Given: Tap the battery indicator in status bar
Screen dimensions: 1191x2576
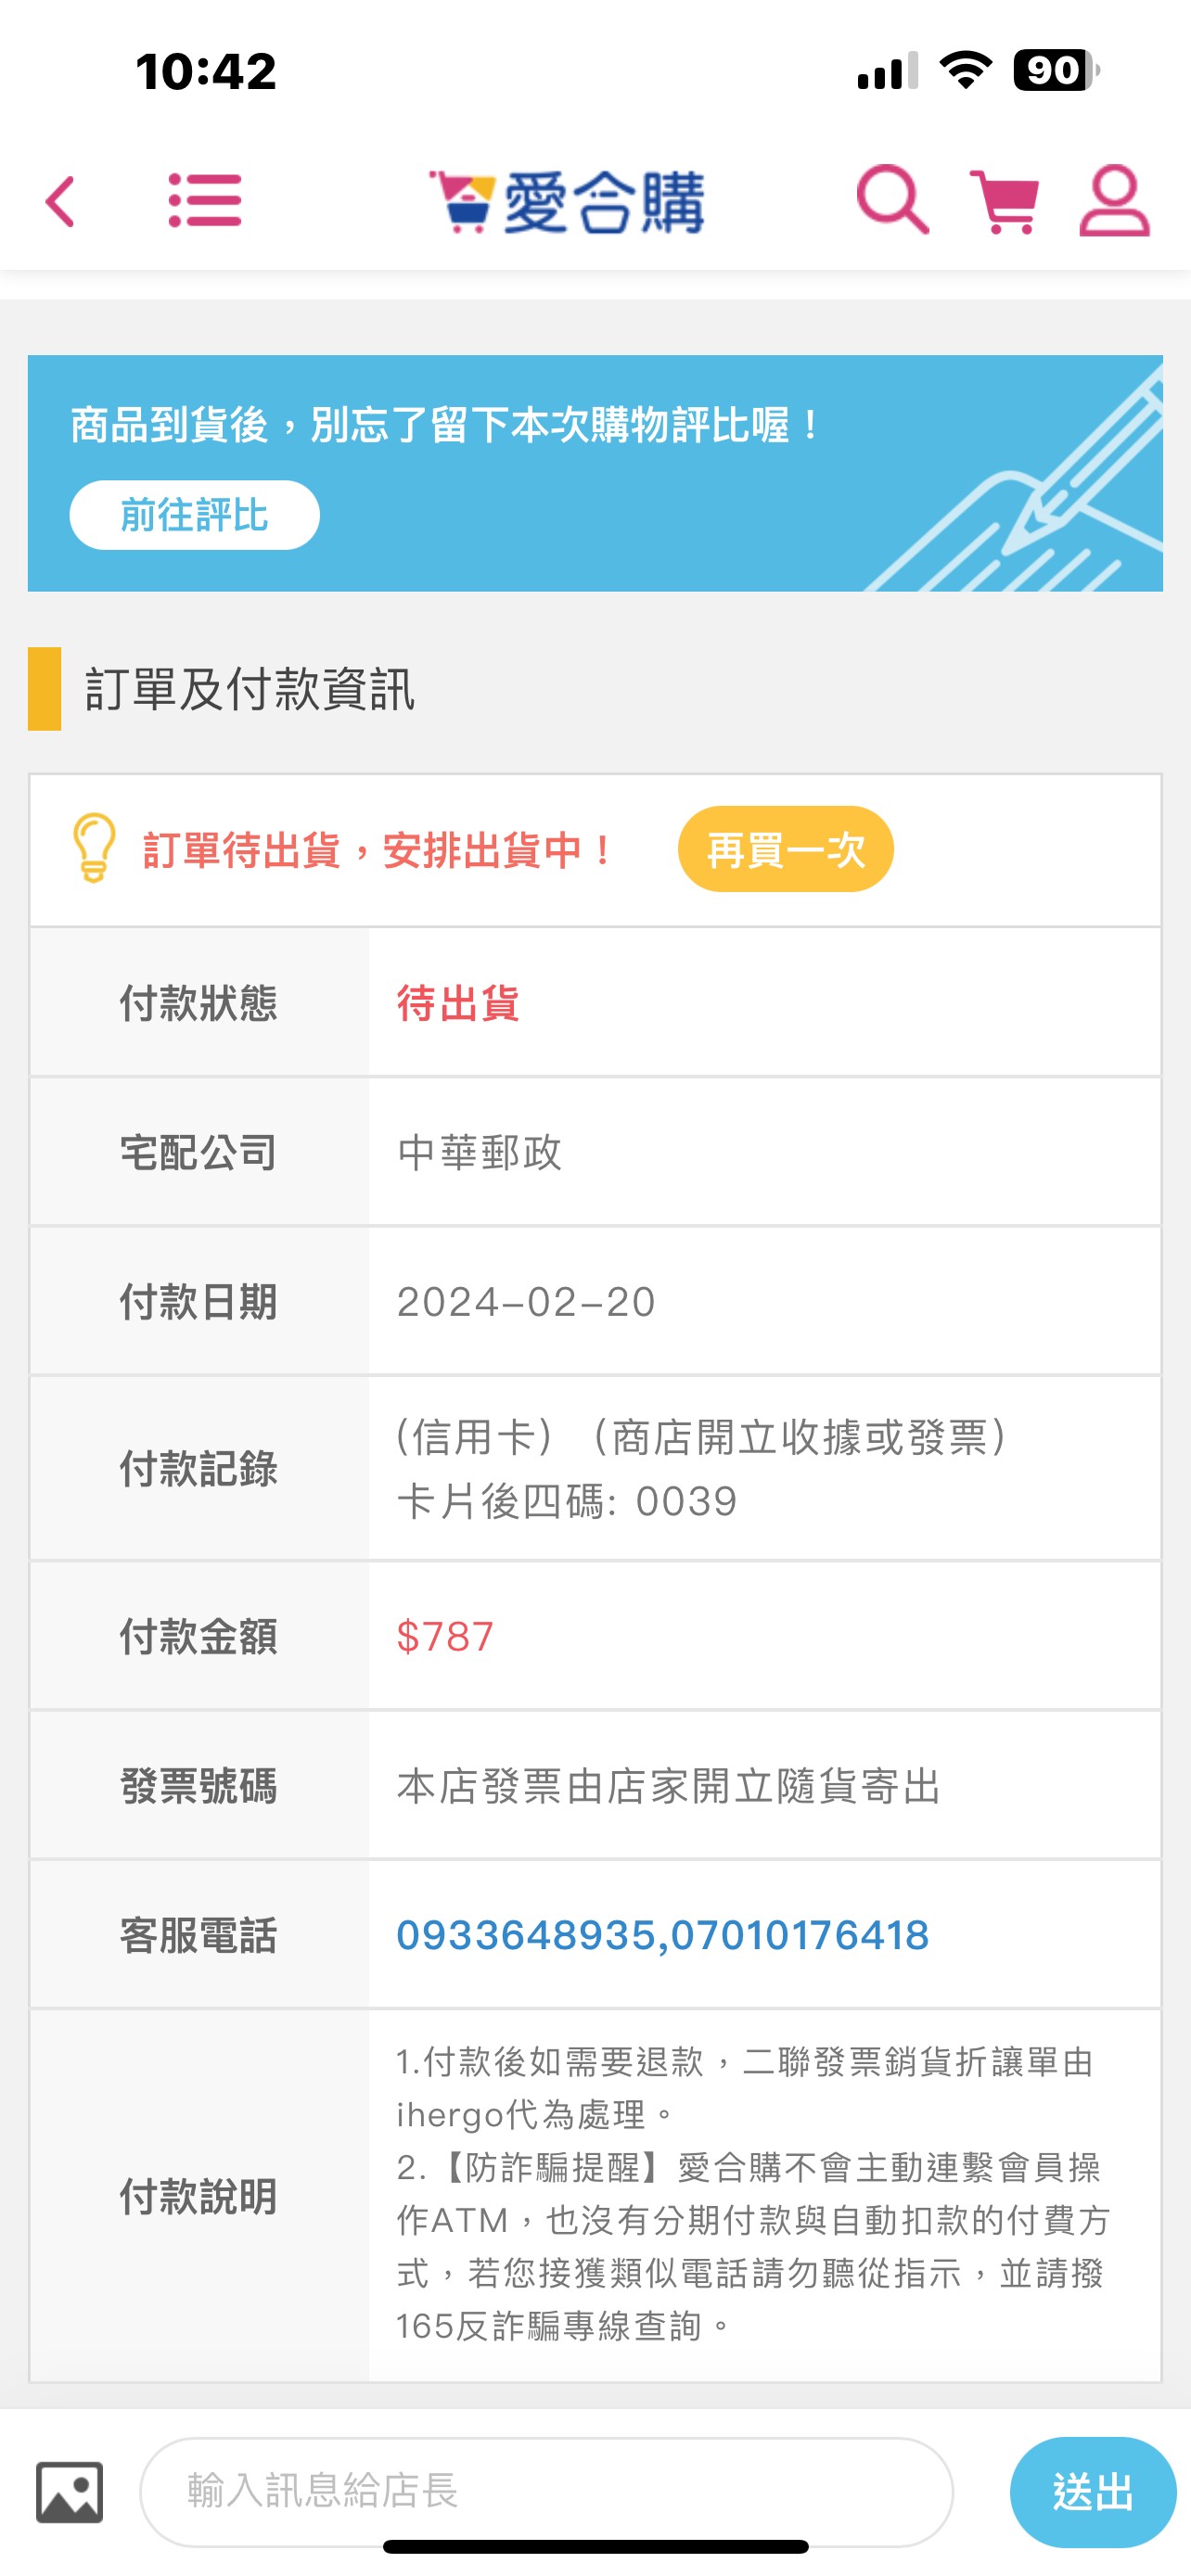Looking at the screenshot, I should coord(1056,70).
